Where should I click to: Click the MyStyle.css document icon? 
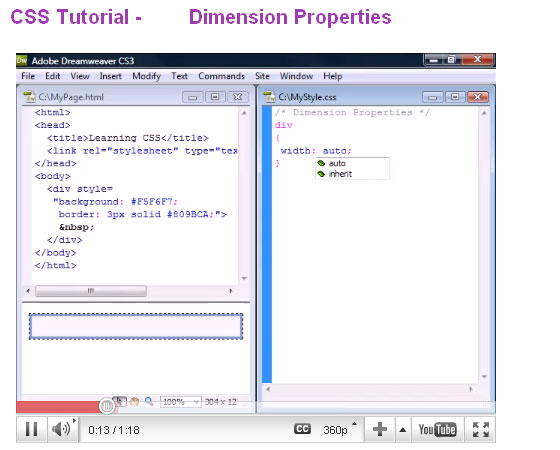269,97
